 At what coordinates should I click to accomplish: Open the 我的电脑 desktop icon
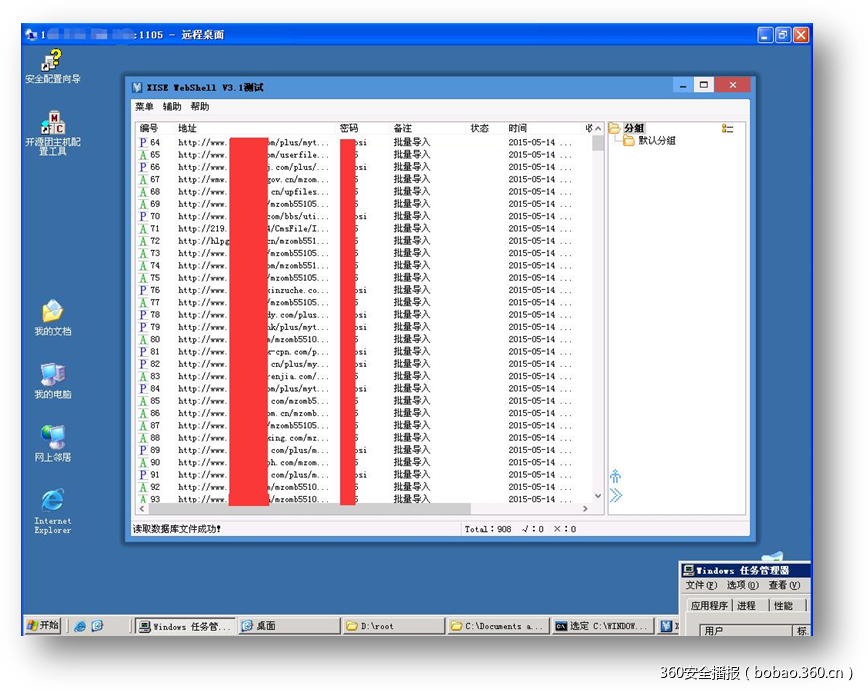tap(53, 376)
